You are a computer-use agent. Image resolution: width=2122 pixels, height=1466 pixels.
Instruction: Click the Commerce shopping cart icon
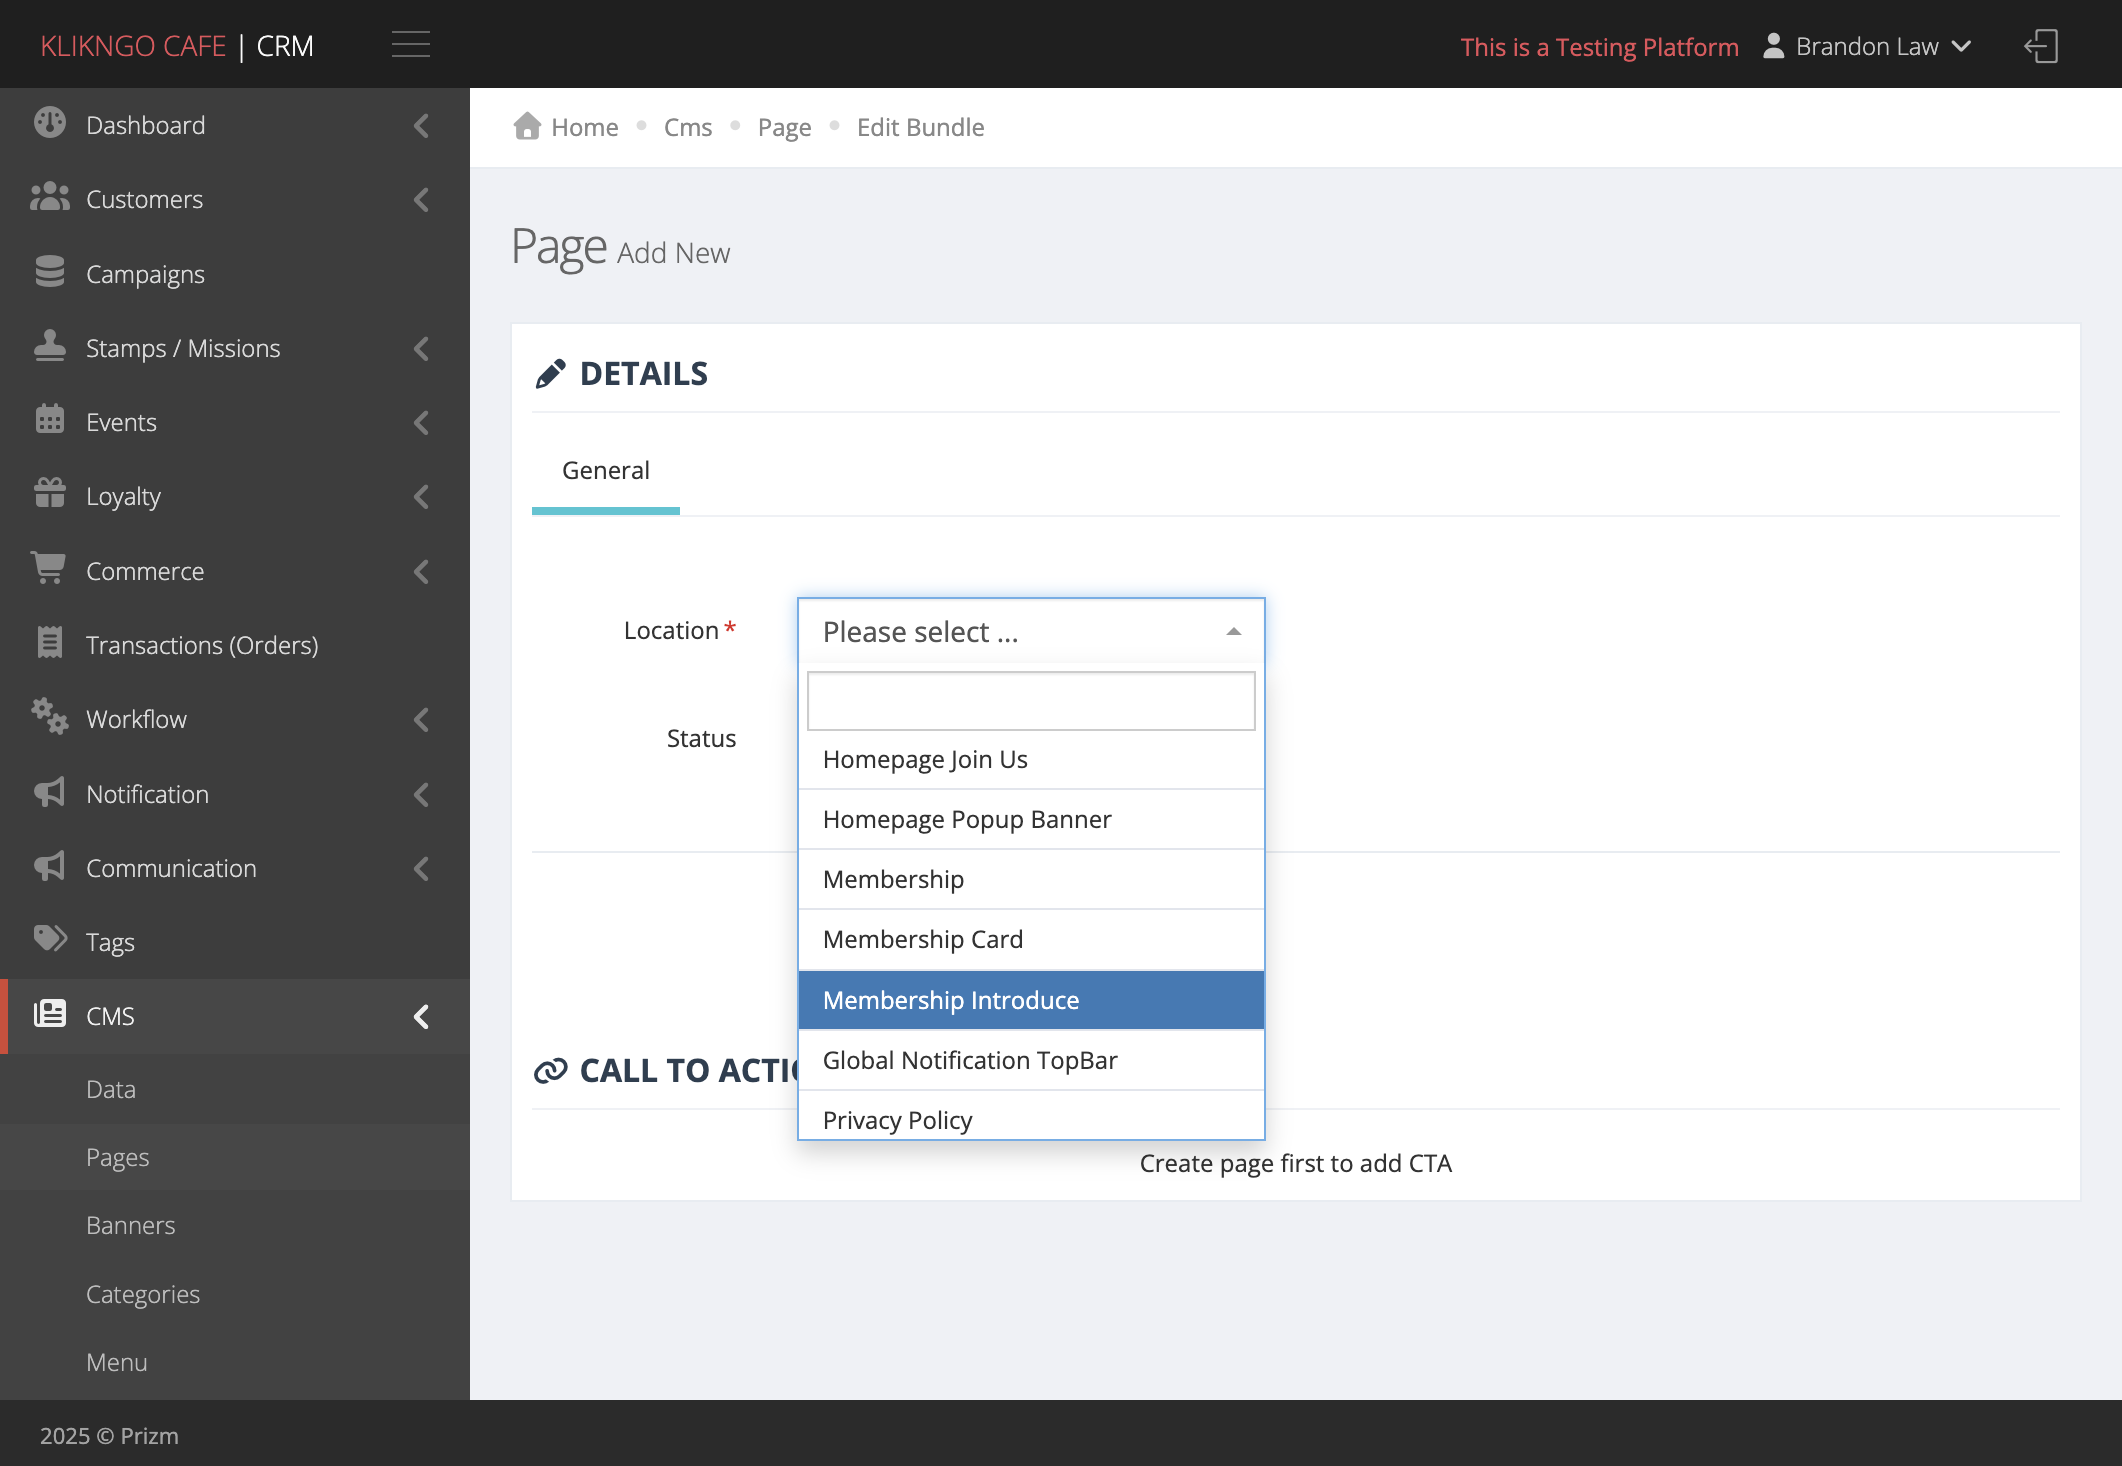pos(48,568)
